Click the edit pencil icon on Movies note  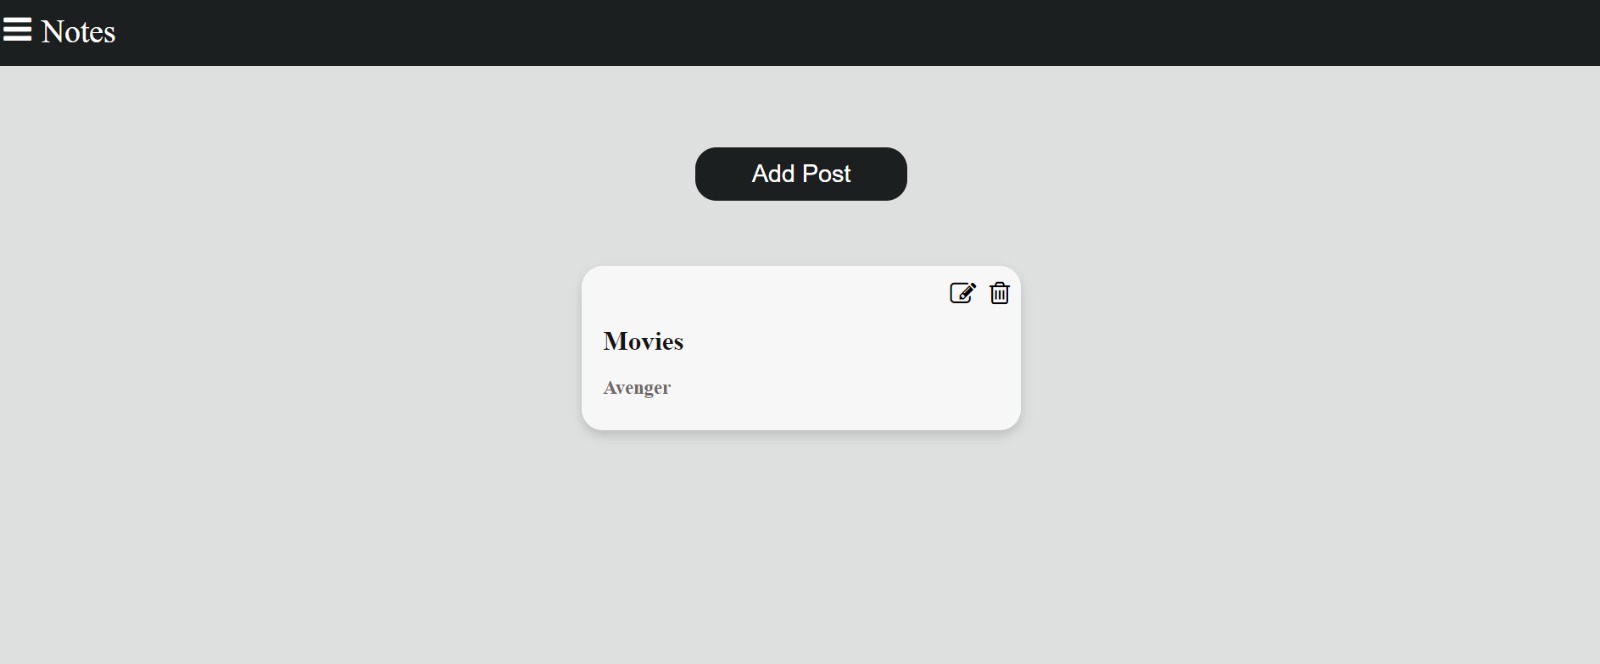(962, 293)
